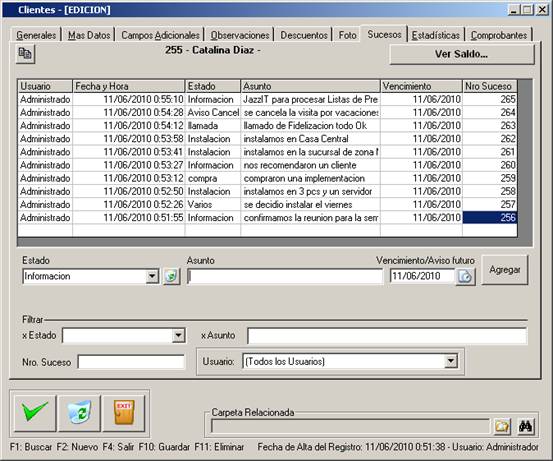Click the Agregar button
The height and width of the screenshot is (461, 553).
[505, 270]
